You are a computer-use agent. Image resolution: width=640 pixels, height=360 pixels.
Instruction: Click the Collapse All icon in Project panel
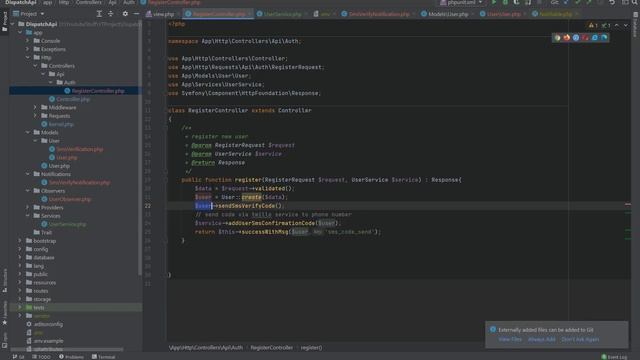pos(111,14)
